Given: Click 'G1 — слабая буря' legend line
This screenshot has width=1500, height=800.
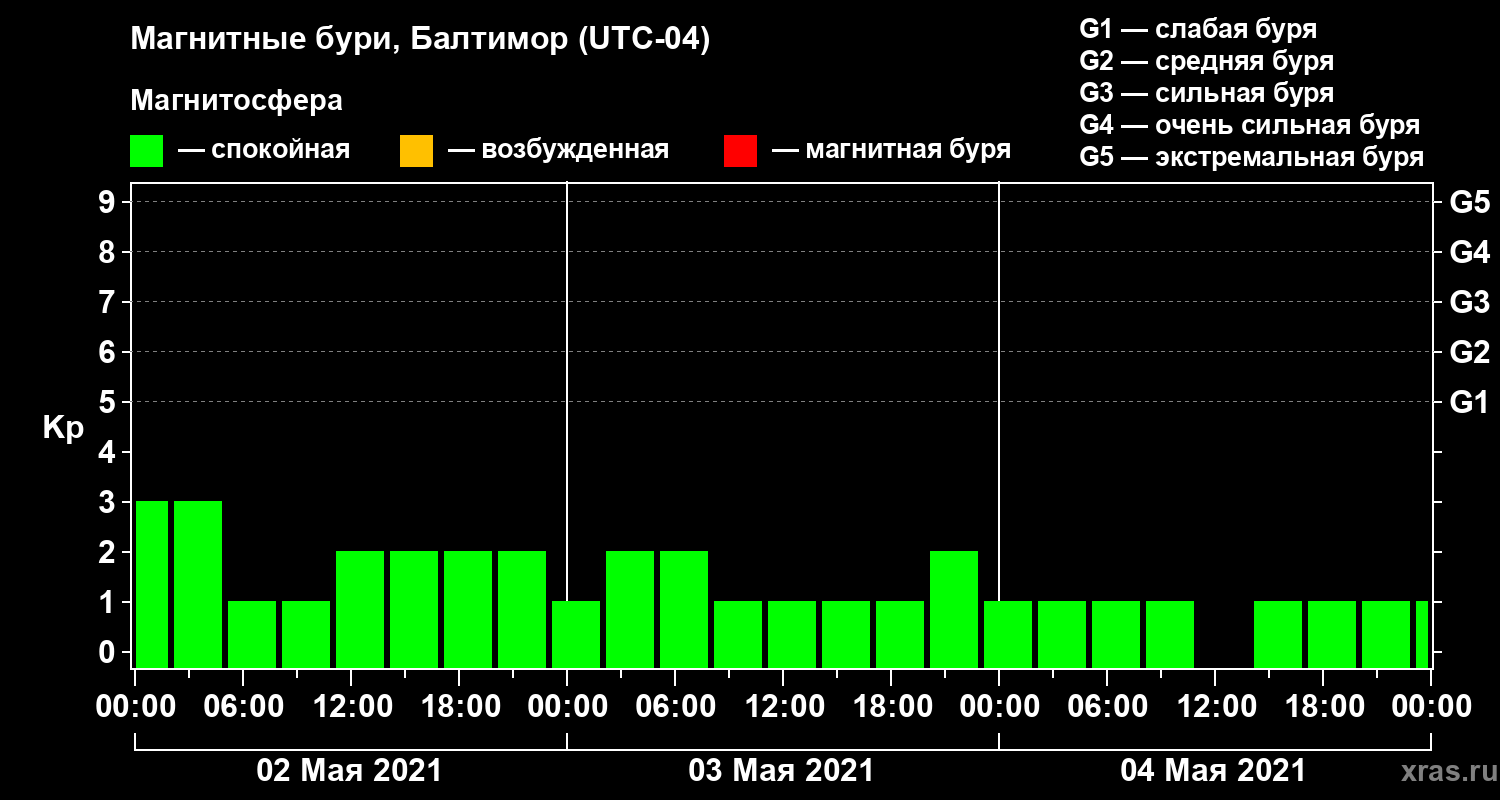Looking at the screenshot, I should tap(1198, 28).
